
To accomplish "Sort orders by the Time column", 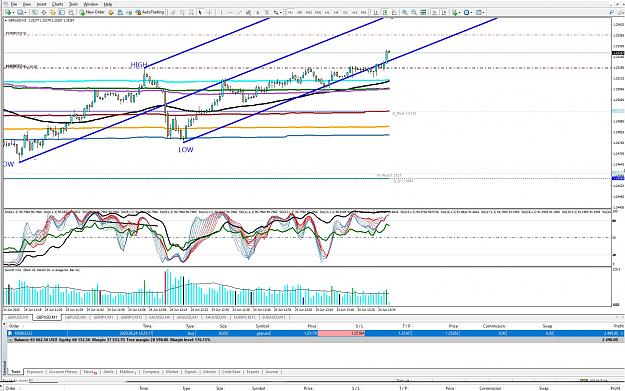I will click(147, 326).
